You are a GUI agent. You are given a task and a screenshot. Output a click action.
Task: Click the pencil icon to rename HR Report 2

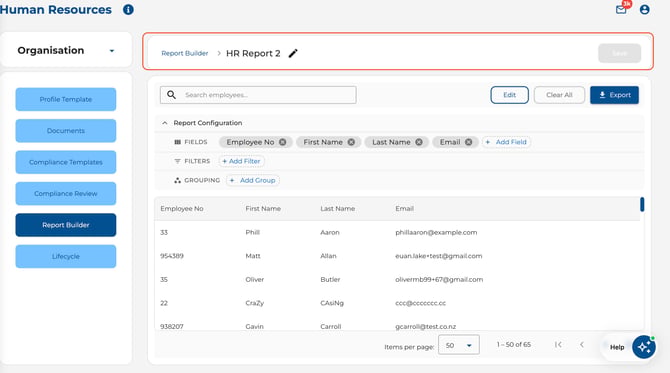(293, 53)
